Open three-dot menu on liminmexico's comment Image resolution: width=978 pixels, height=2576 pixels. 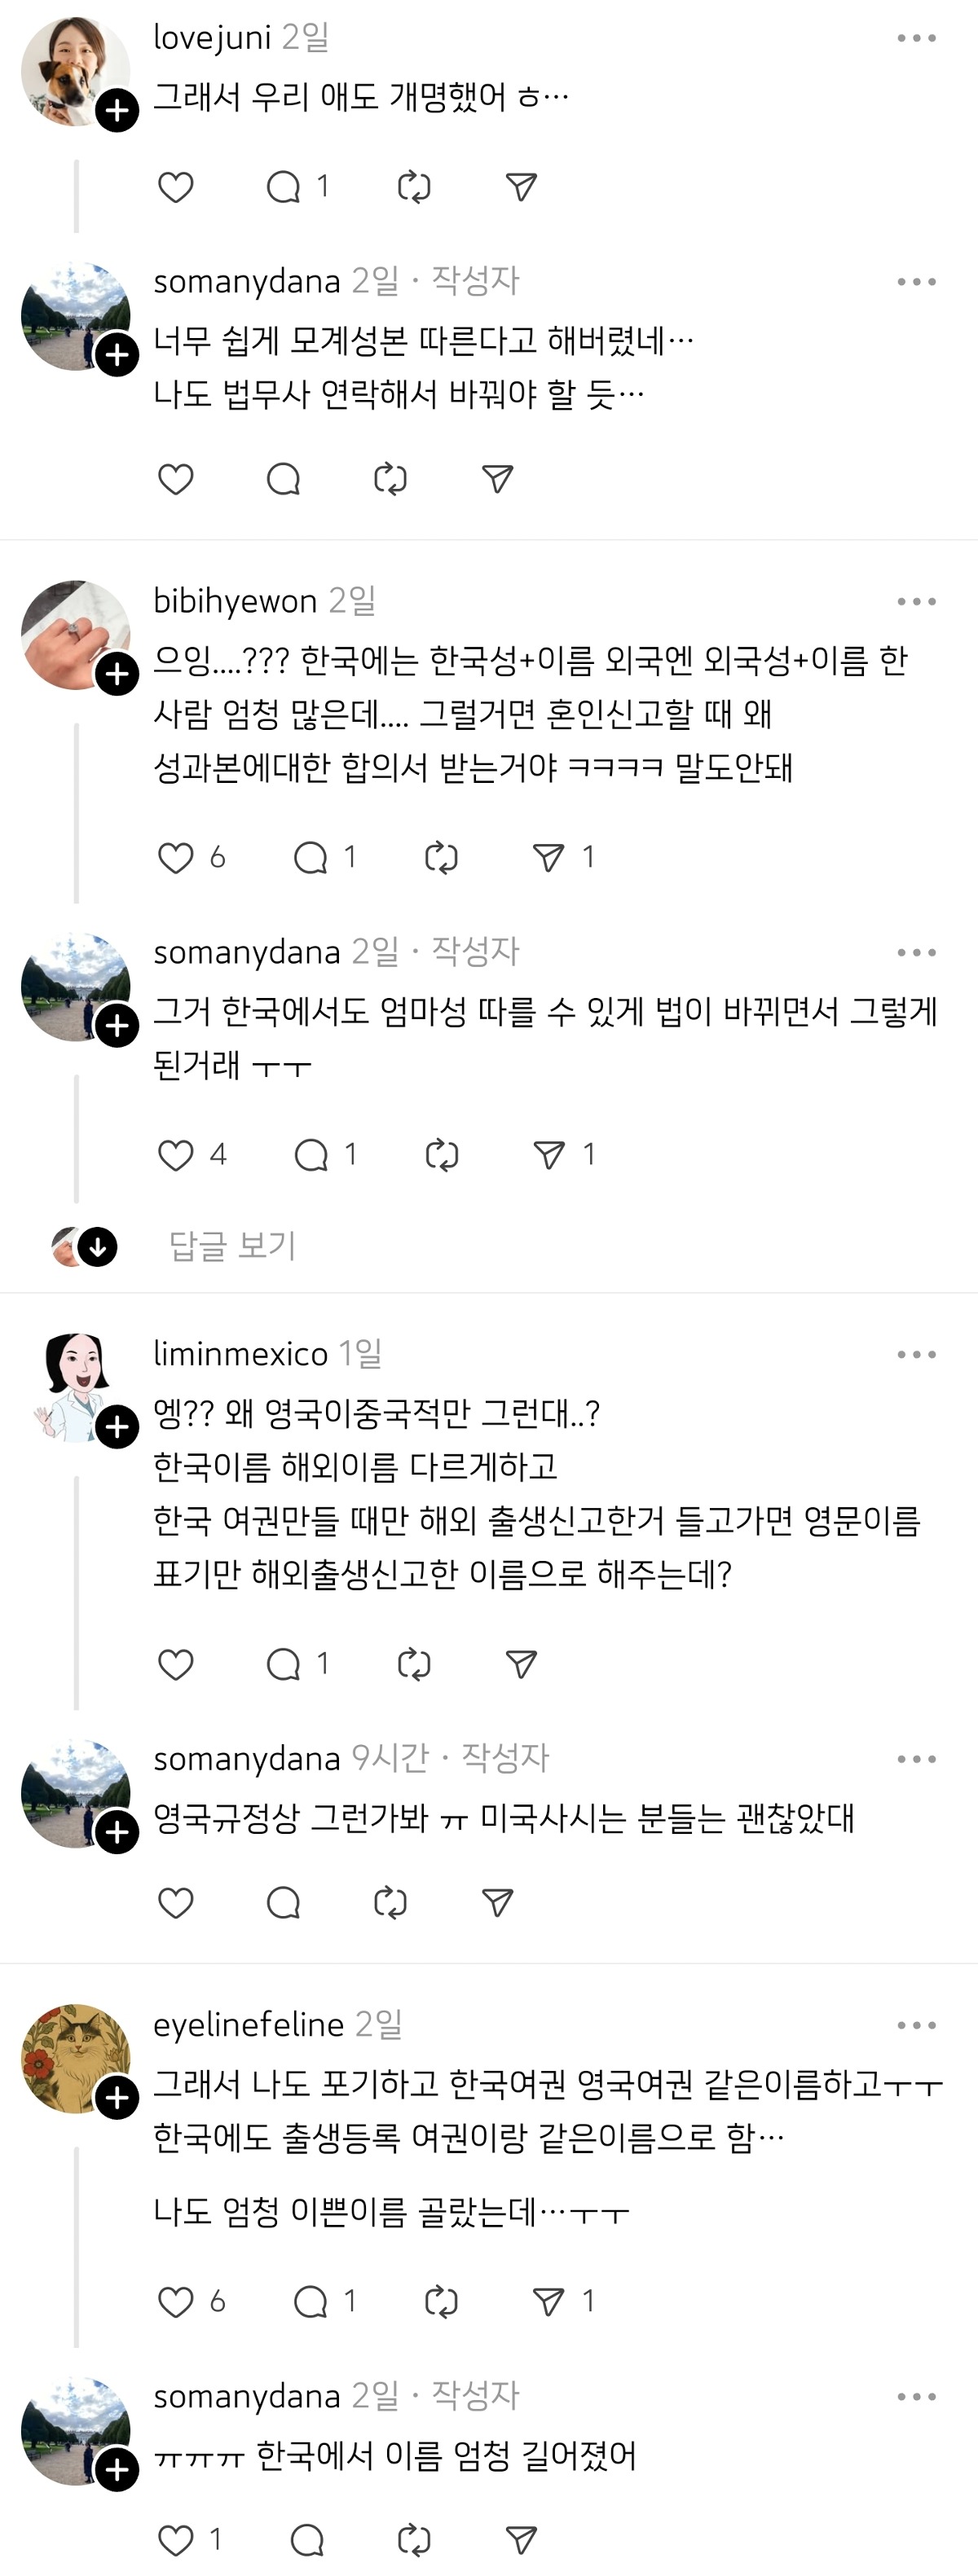[916, 1354]
